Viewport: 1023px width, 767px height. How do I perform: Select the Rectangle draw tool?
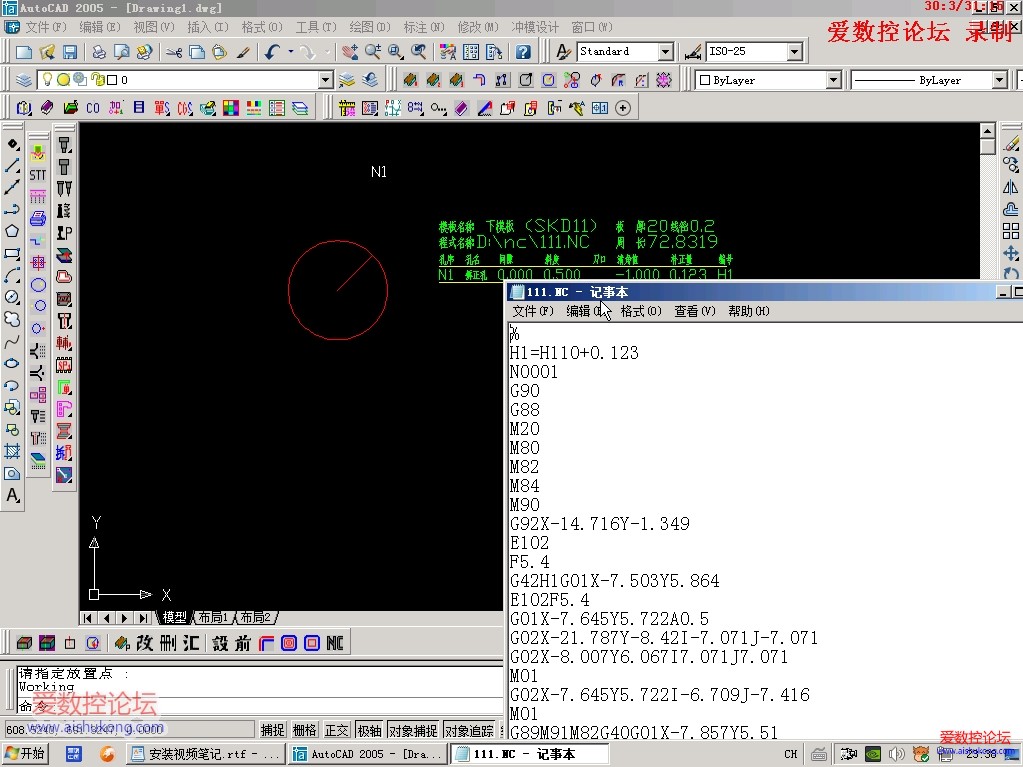coord(12,253)
